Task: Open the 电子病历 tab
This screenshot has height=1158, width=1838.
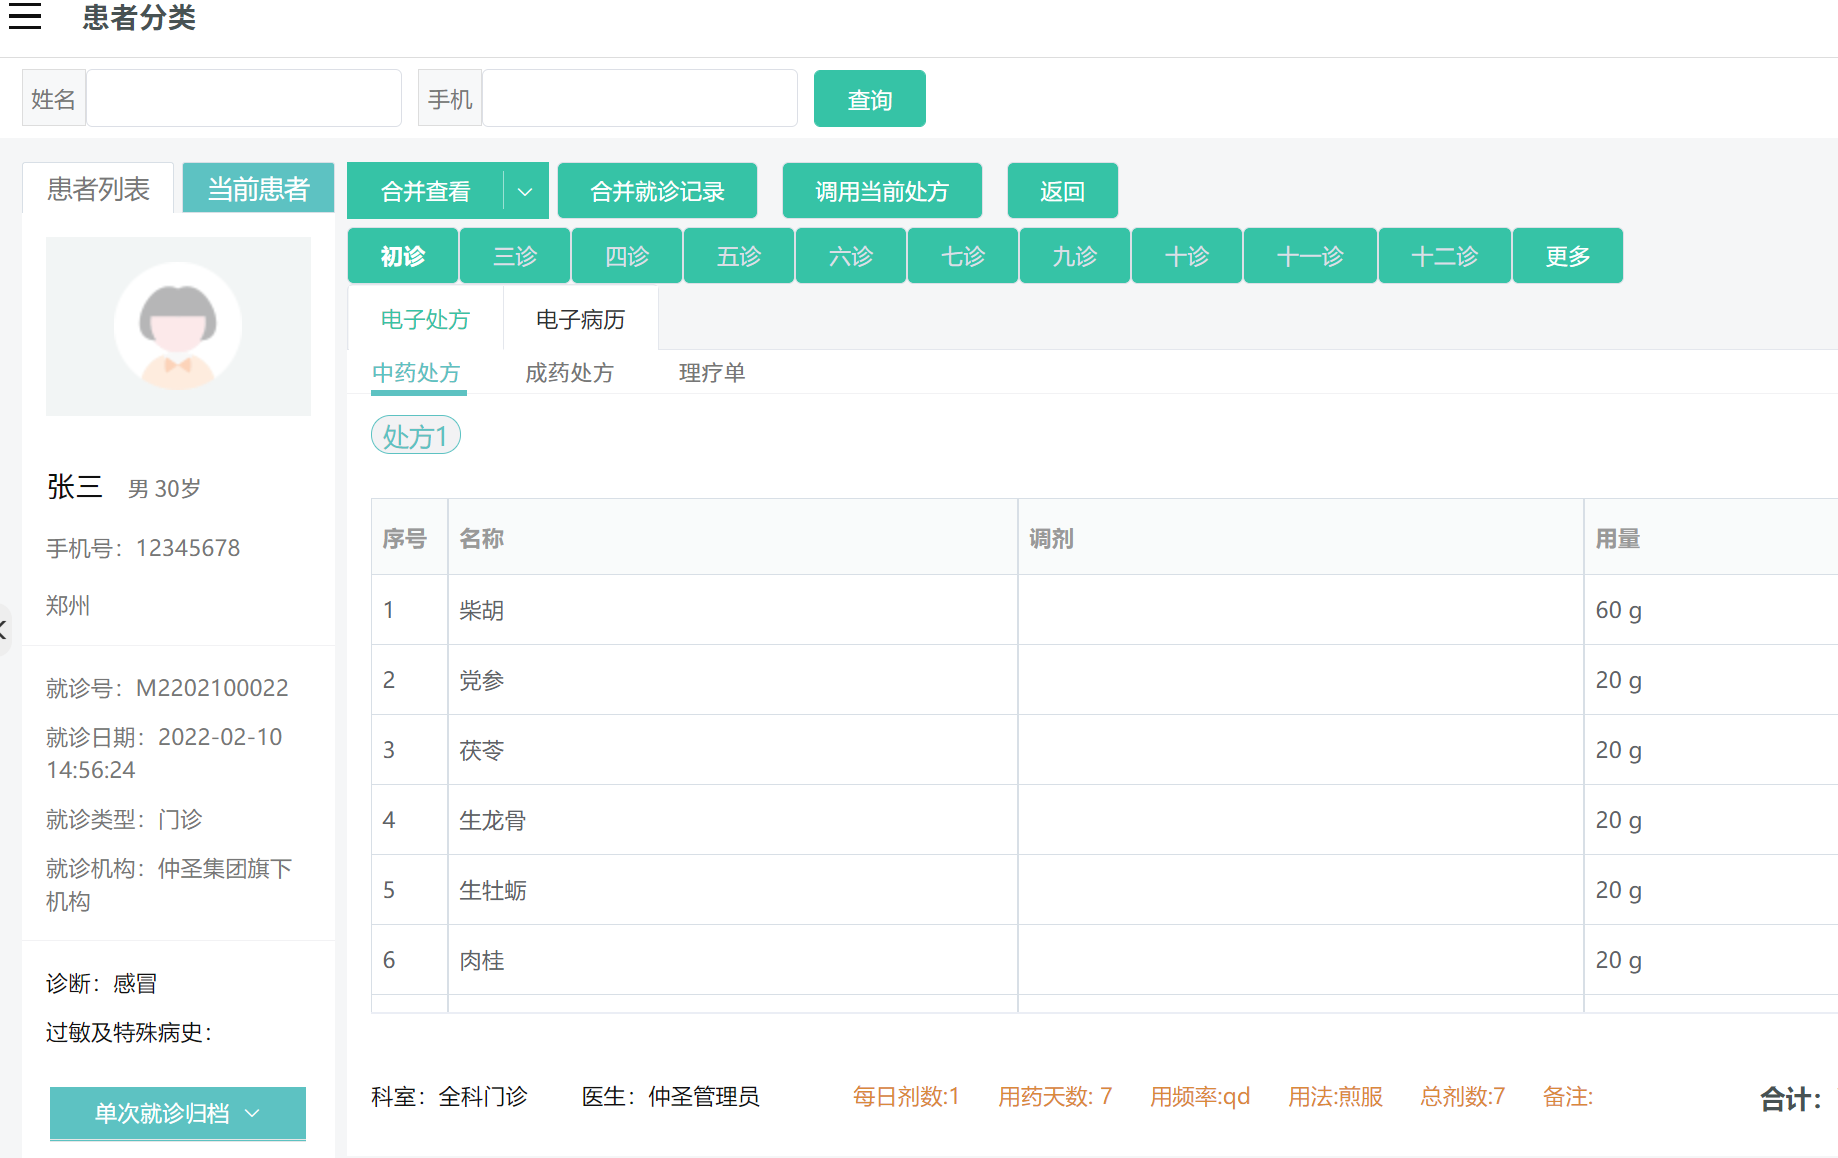Action: 581,319
